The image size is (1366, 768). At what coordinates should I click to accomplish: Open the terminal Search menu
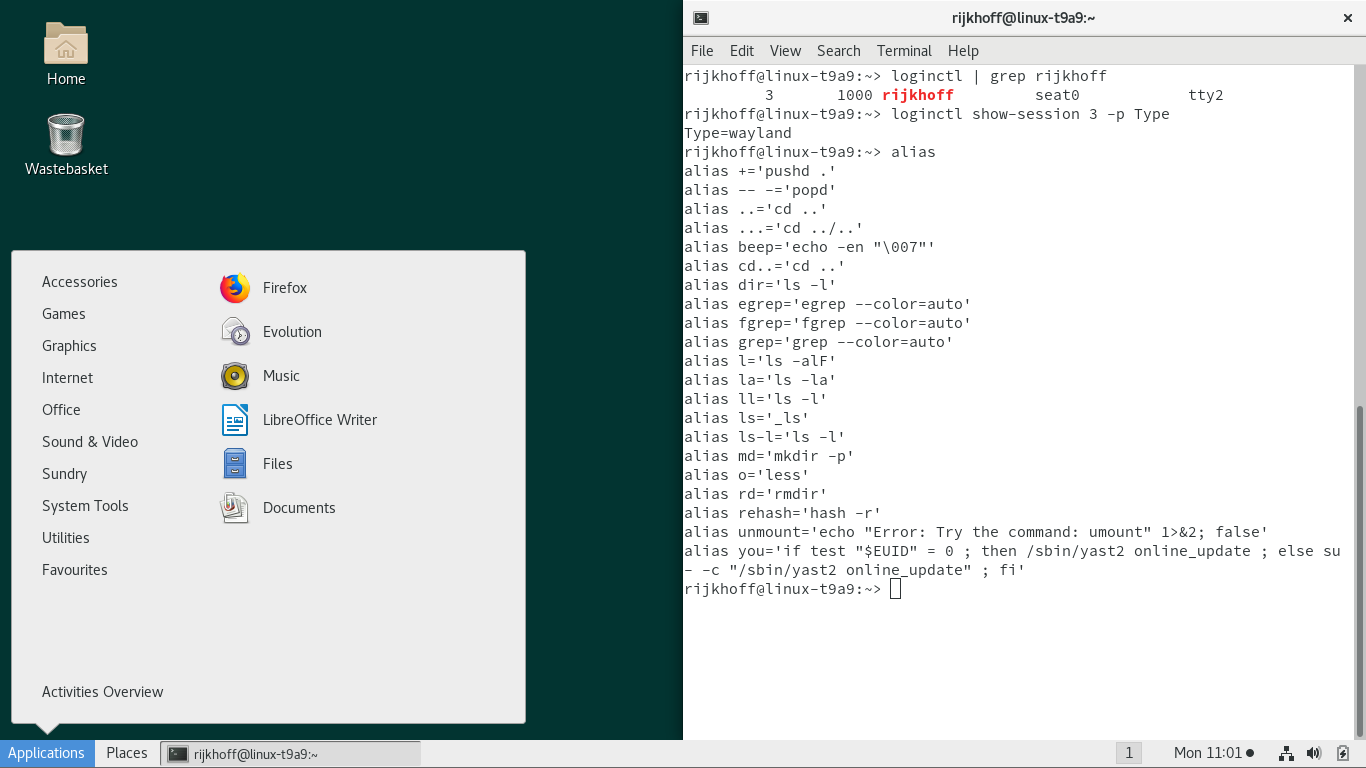pyautogui.click(x=838, y=51)
